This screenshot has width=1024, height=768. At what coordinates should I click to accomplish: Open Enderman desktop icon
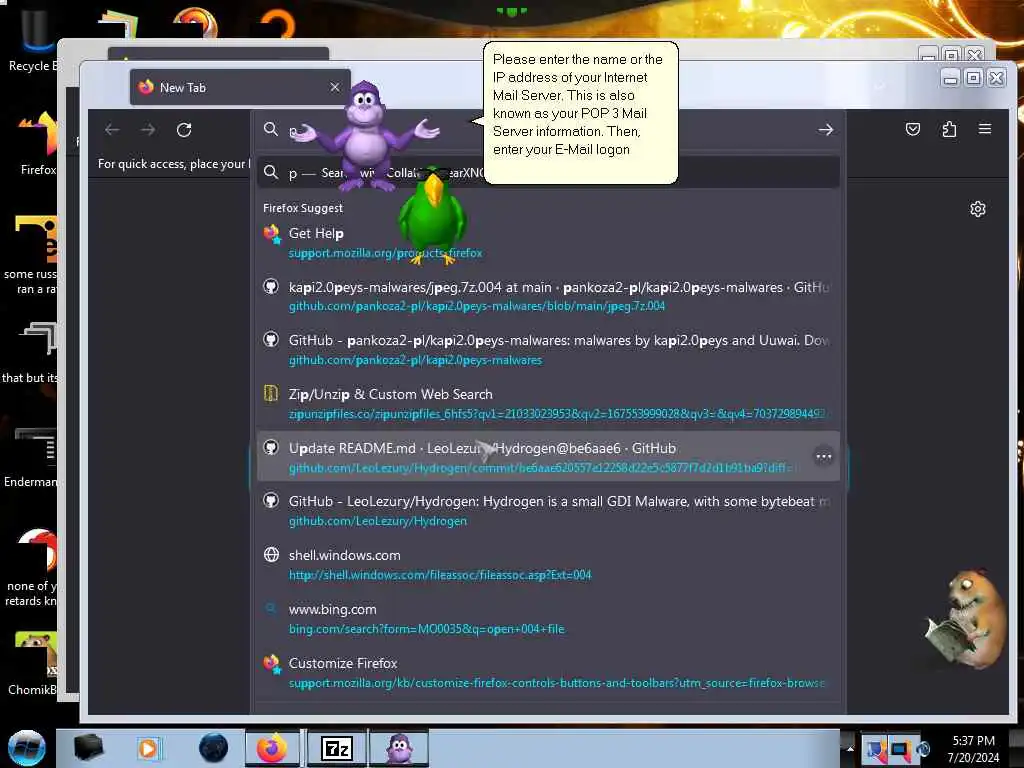(x=31, y=457)
